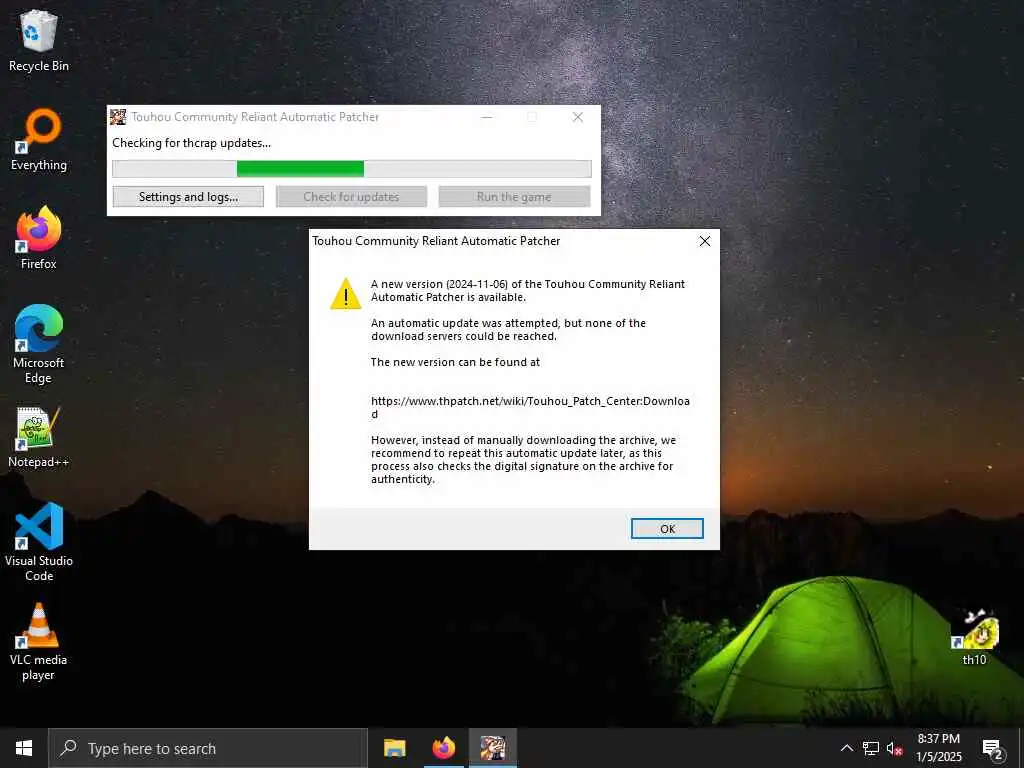The image size is (1024, 768).
Task: Open the notification center icon
Action: (x=992, y=748)
